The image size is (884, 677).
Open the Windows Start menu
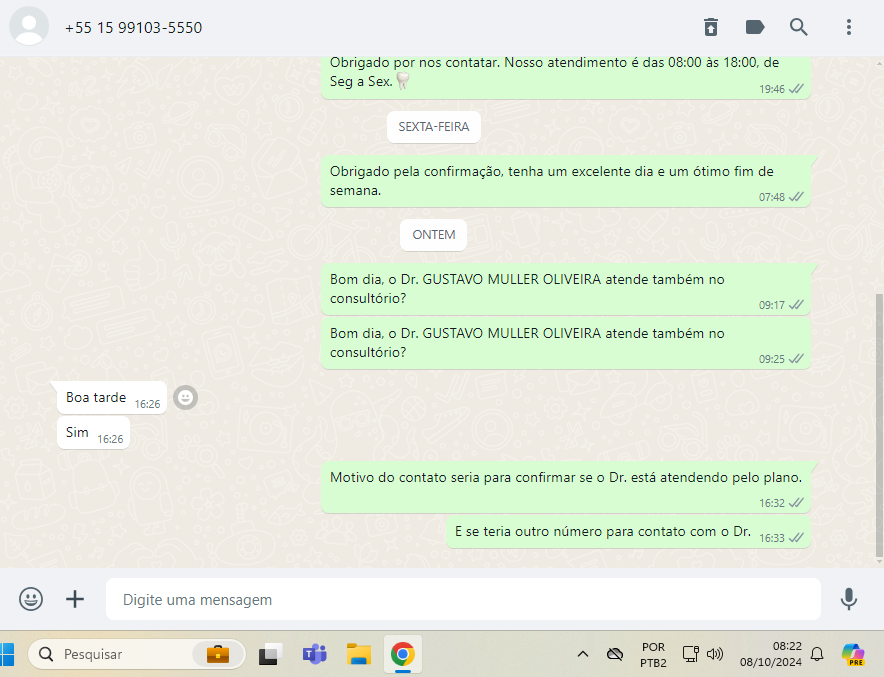[x=7, y=654]
